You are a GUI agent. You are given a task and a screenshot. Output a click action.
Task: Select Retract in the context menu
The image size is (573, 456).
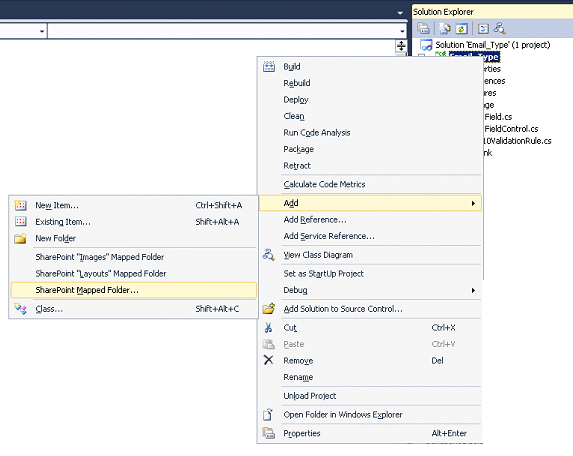(370, 166)
